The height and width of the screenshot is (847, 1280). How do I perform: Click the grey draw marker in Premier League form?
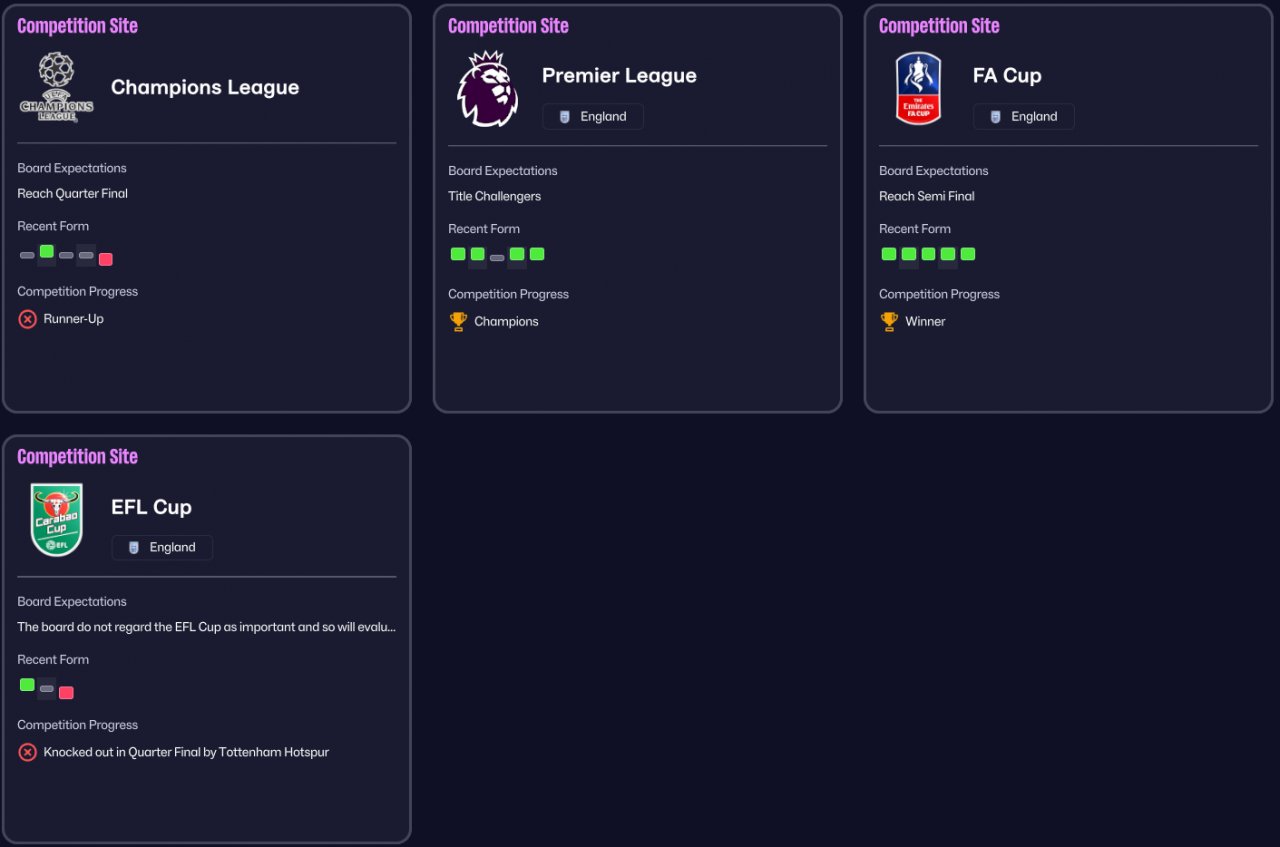497,258
